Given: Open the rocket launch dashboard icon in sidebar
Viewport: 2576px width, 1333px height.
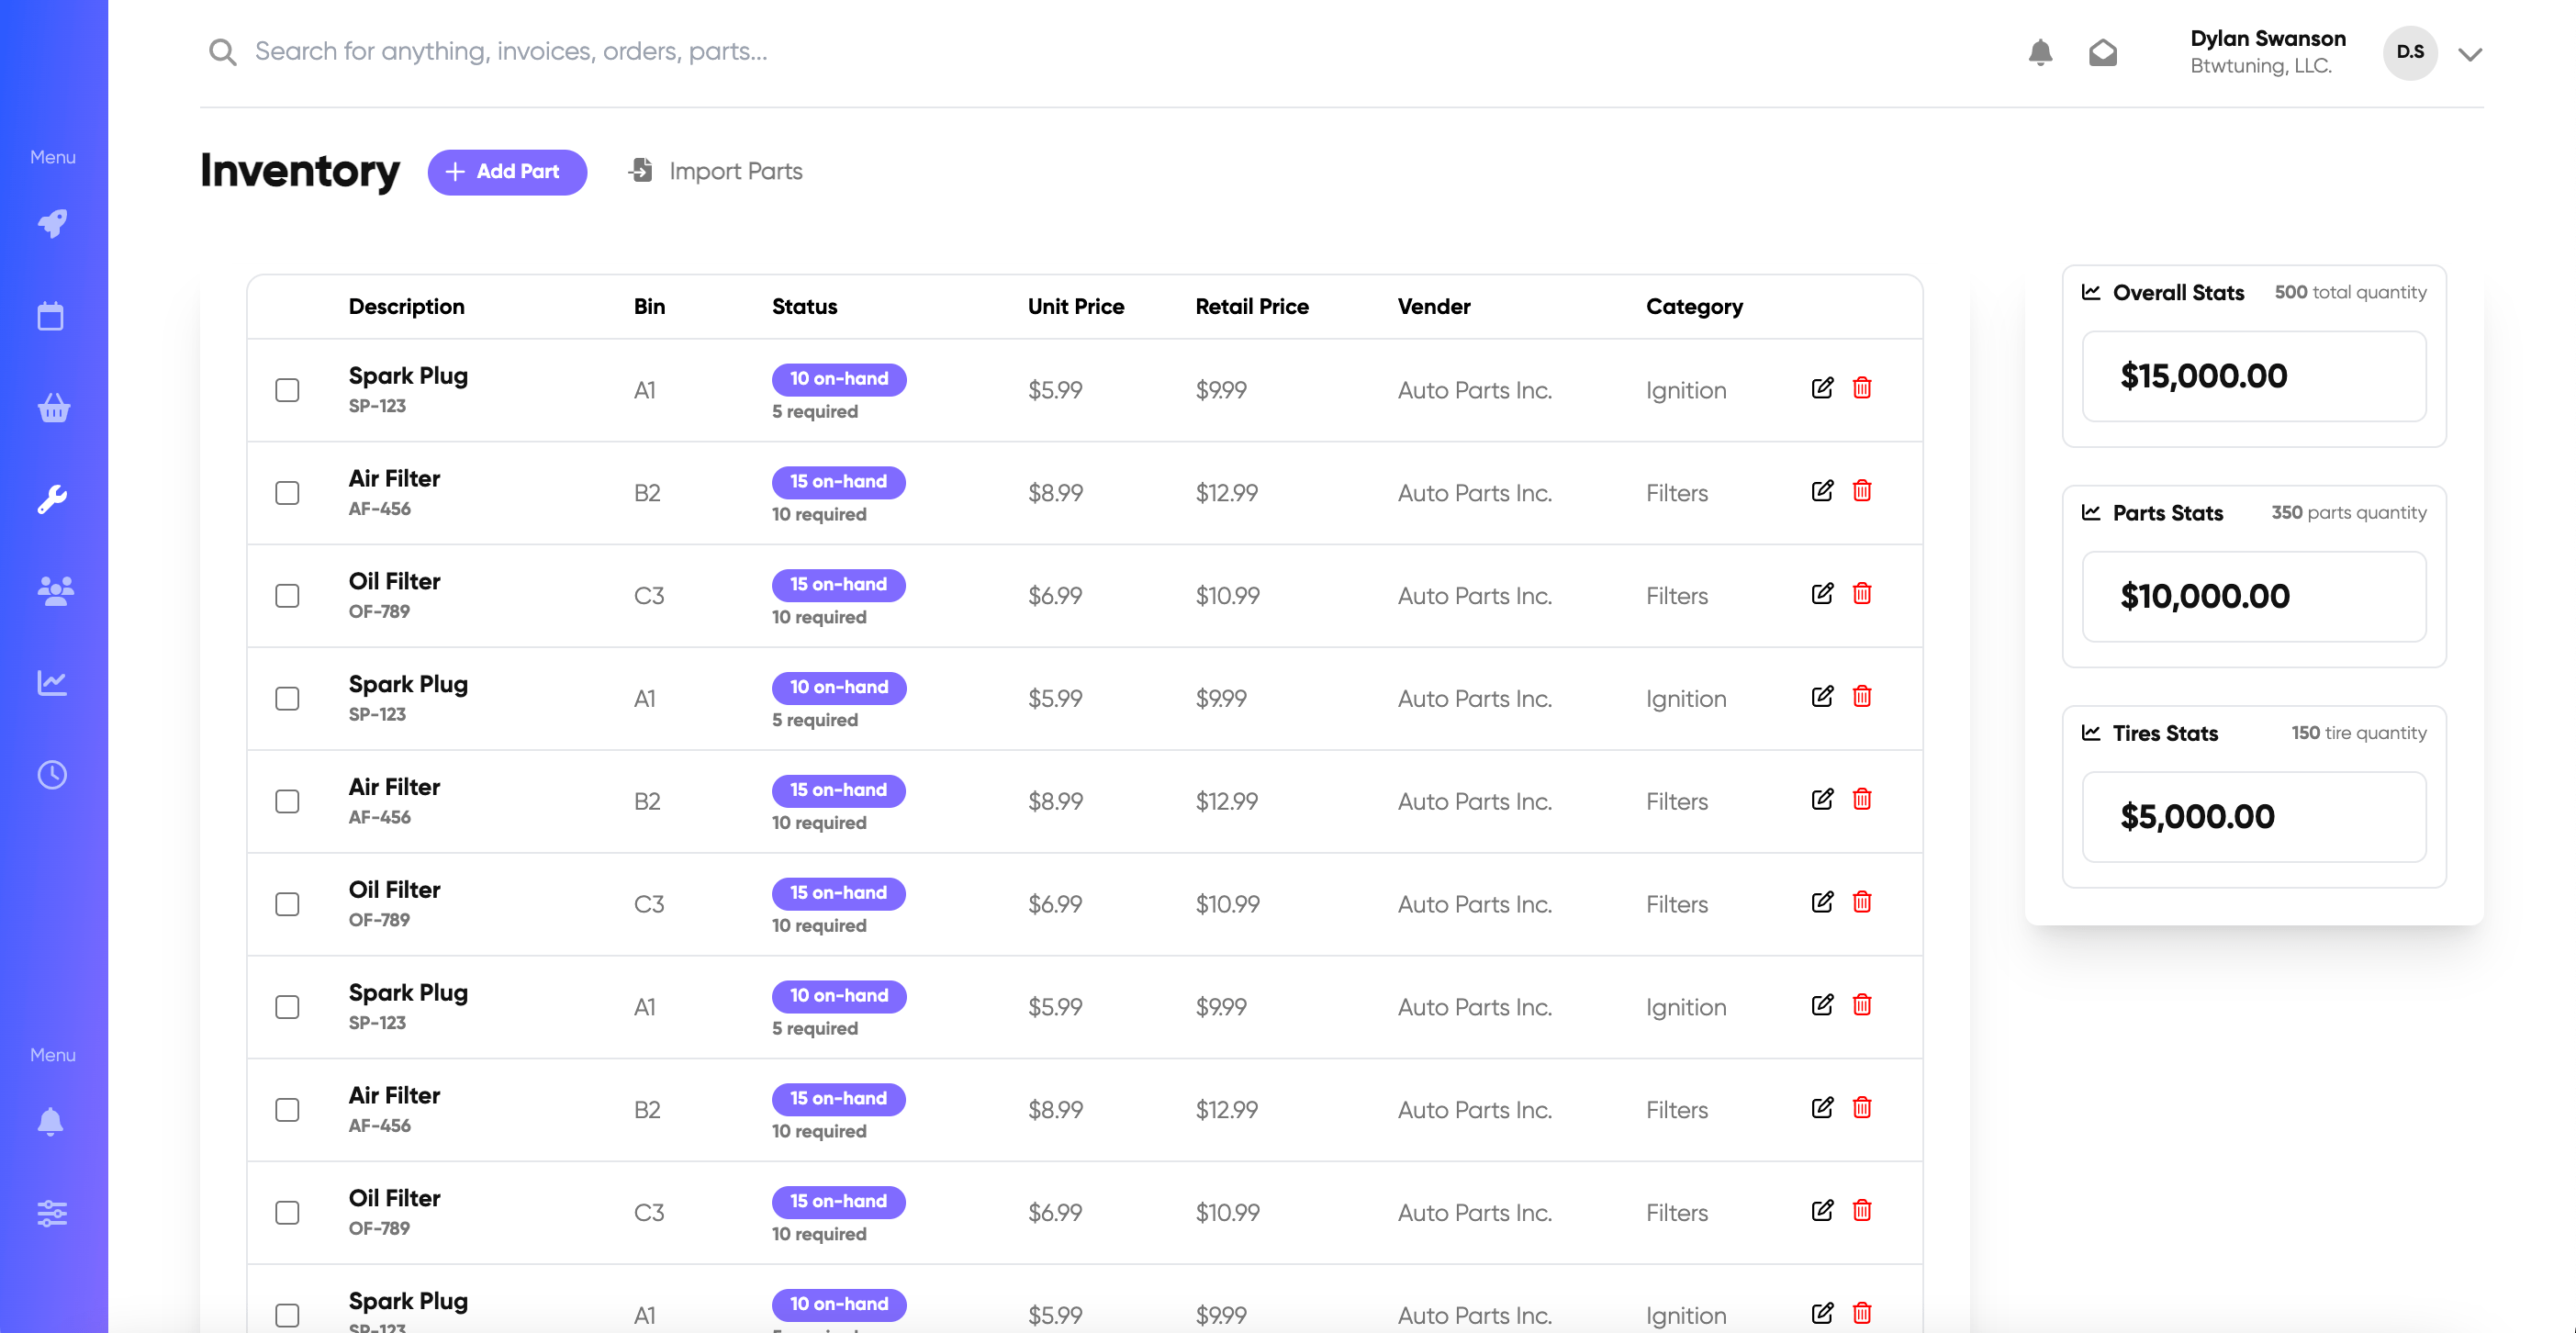Looking at the screenshot, I should [54, 224].
